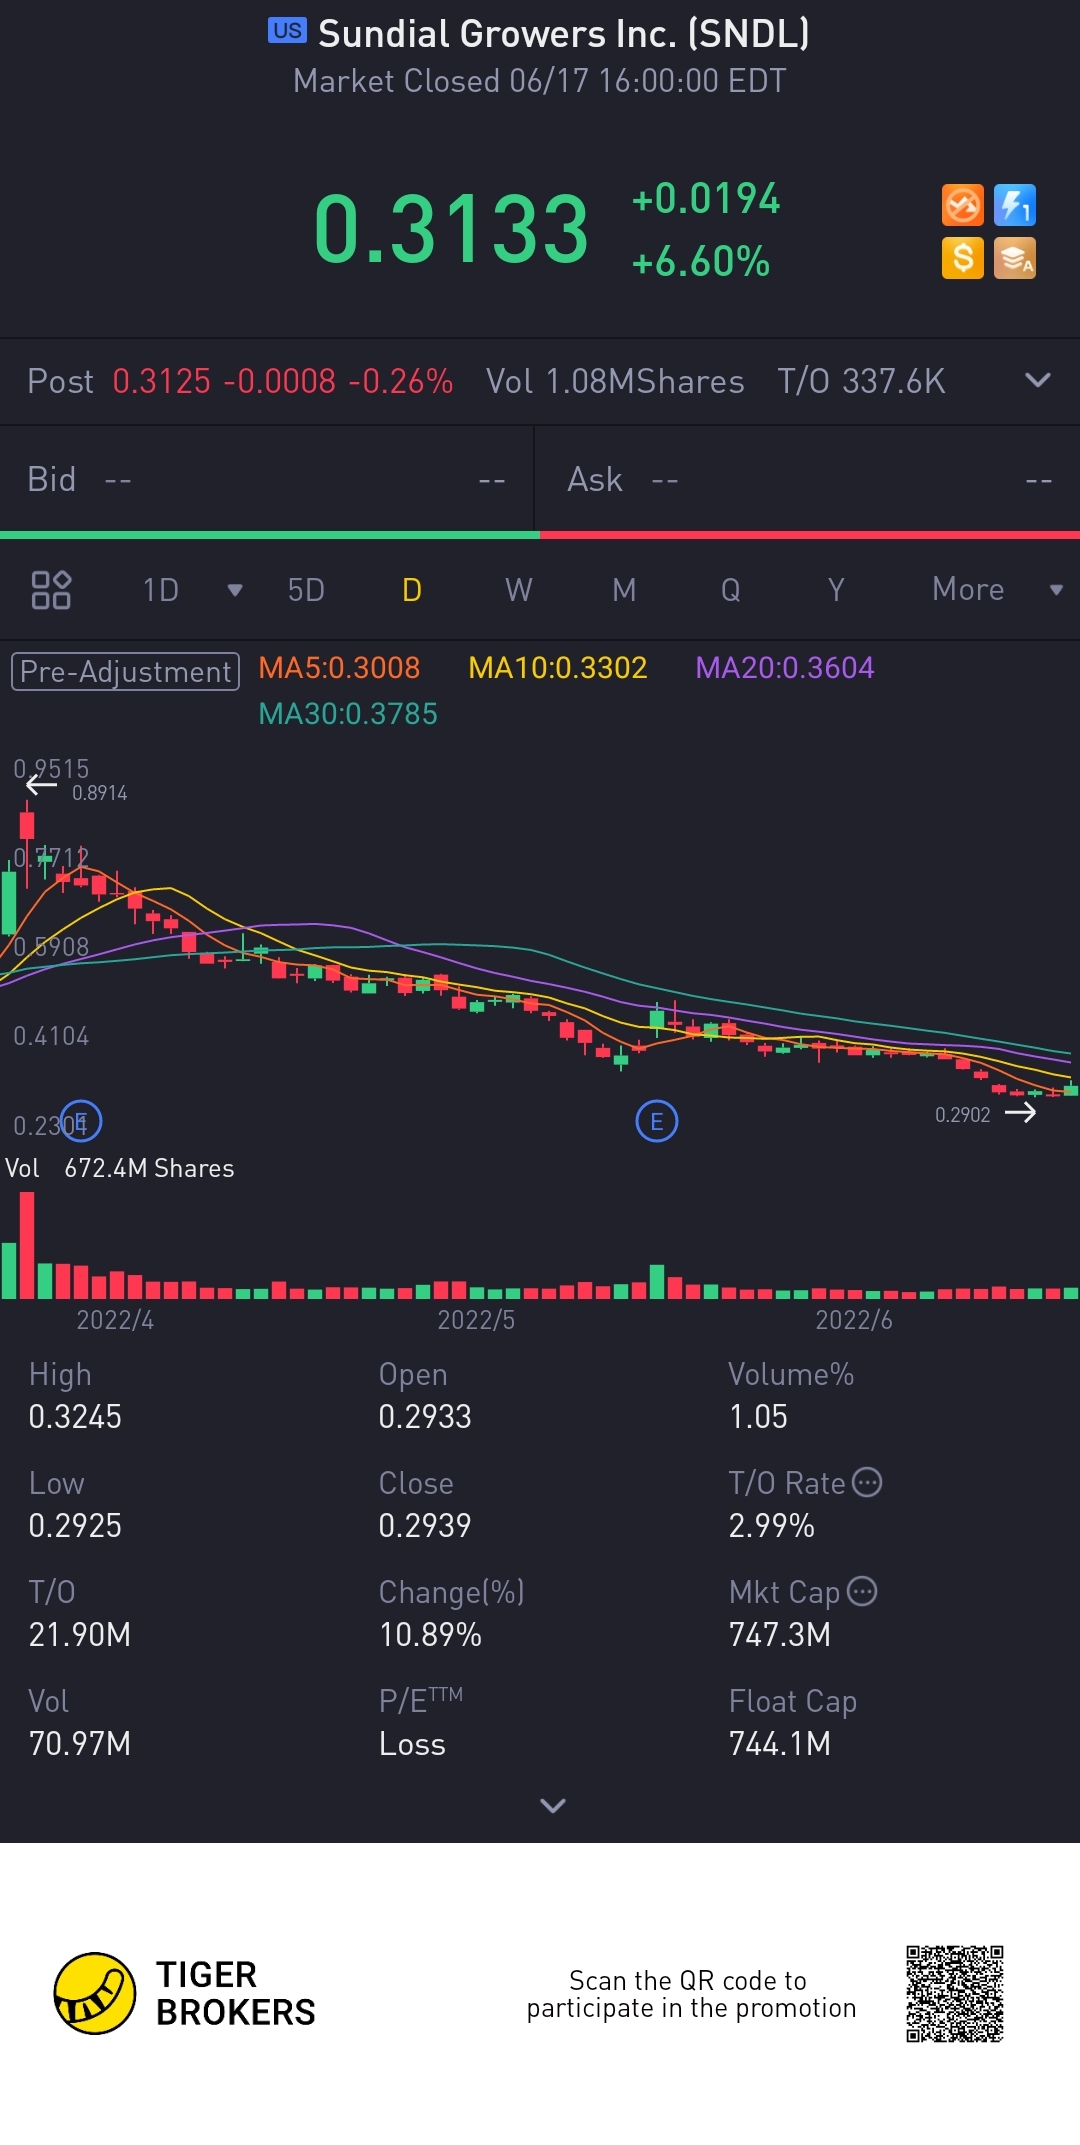This screenshot has width=1080, height=2145.
Task: Tap the Vol 672.4M Shares label
Action: [120, 1168]
